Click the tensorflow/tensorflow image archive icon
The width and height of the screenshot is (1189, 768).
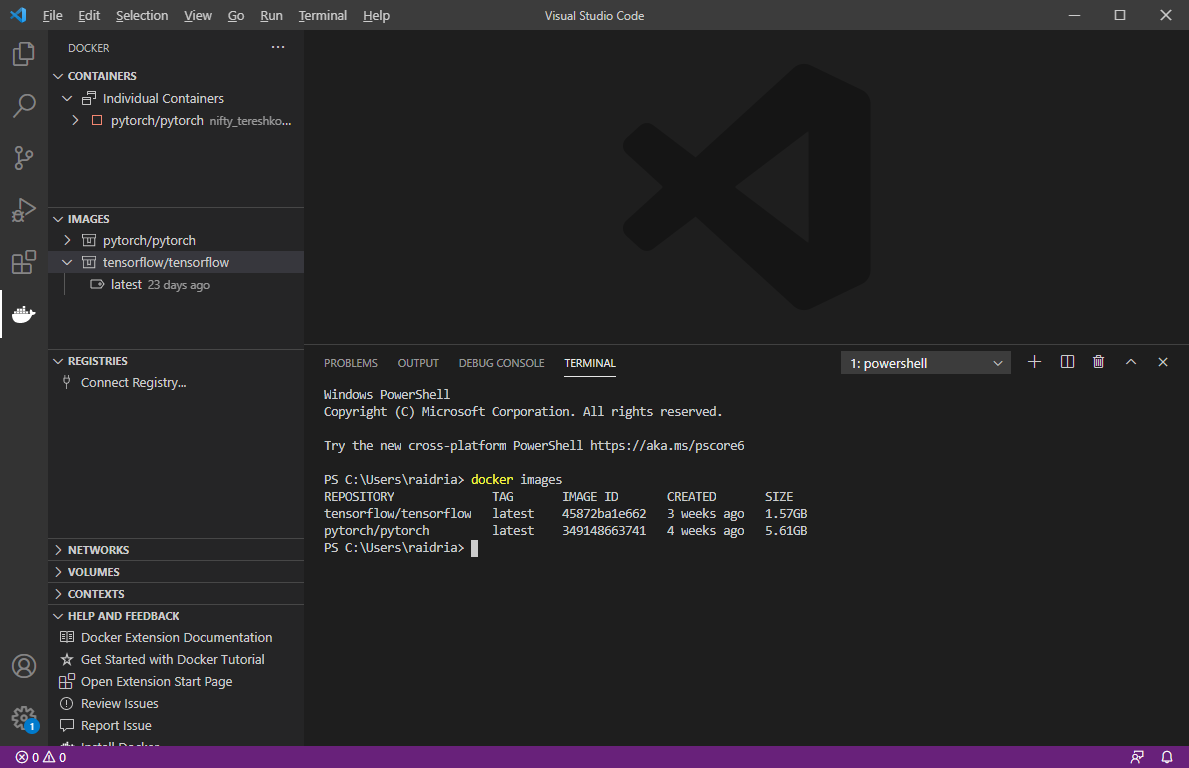click(x=89, y=262)
